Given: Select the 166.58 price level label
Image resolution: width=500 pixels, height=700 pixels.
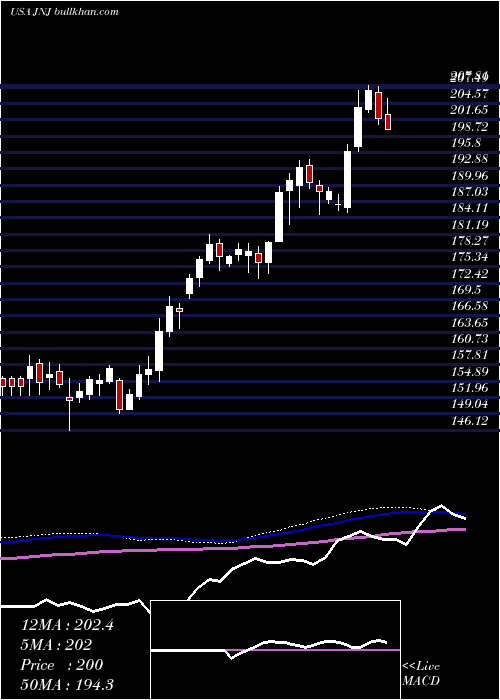Looking at the screenshot, I should [x=469, y=306].
